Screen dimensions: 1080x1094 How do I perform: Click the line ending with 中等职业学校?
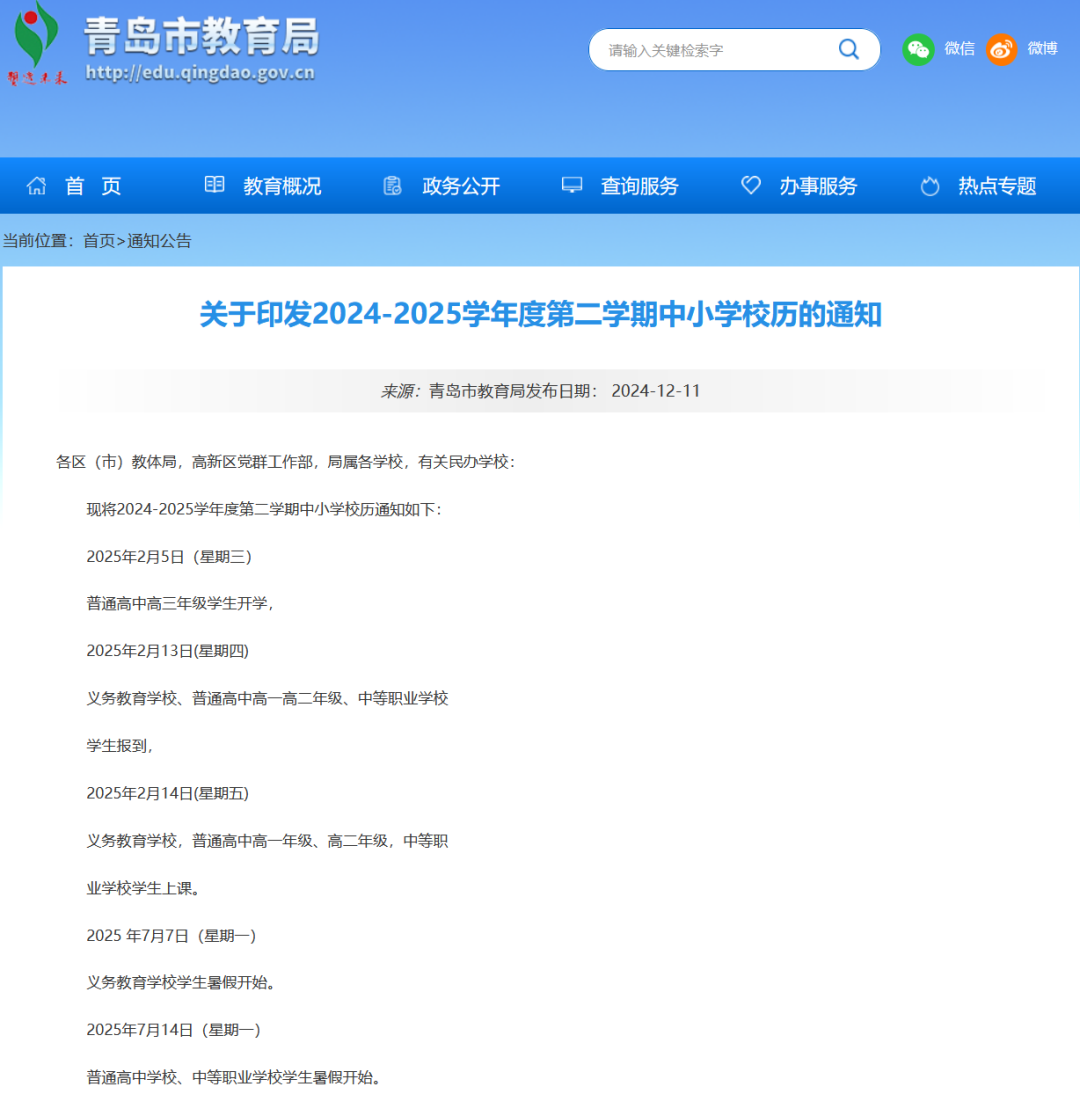point(267,698)
